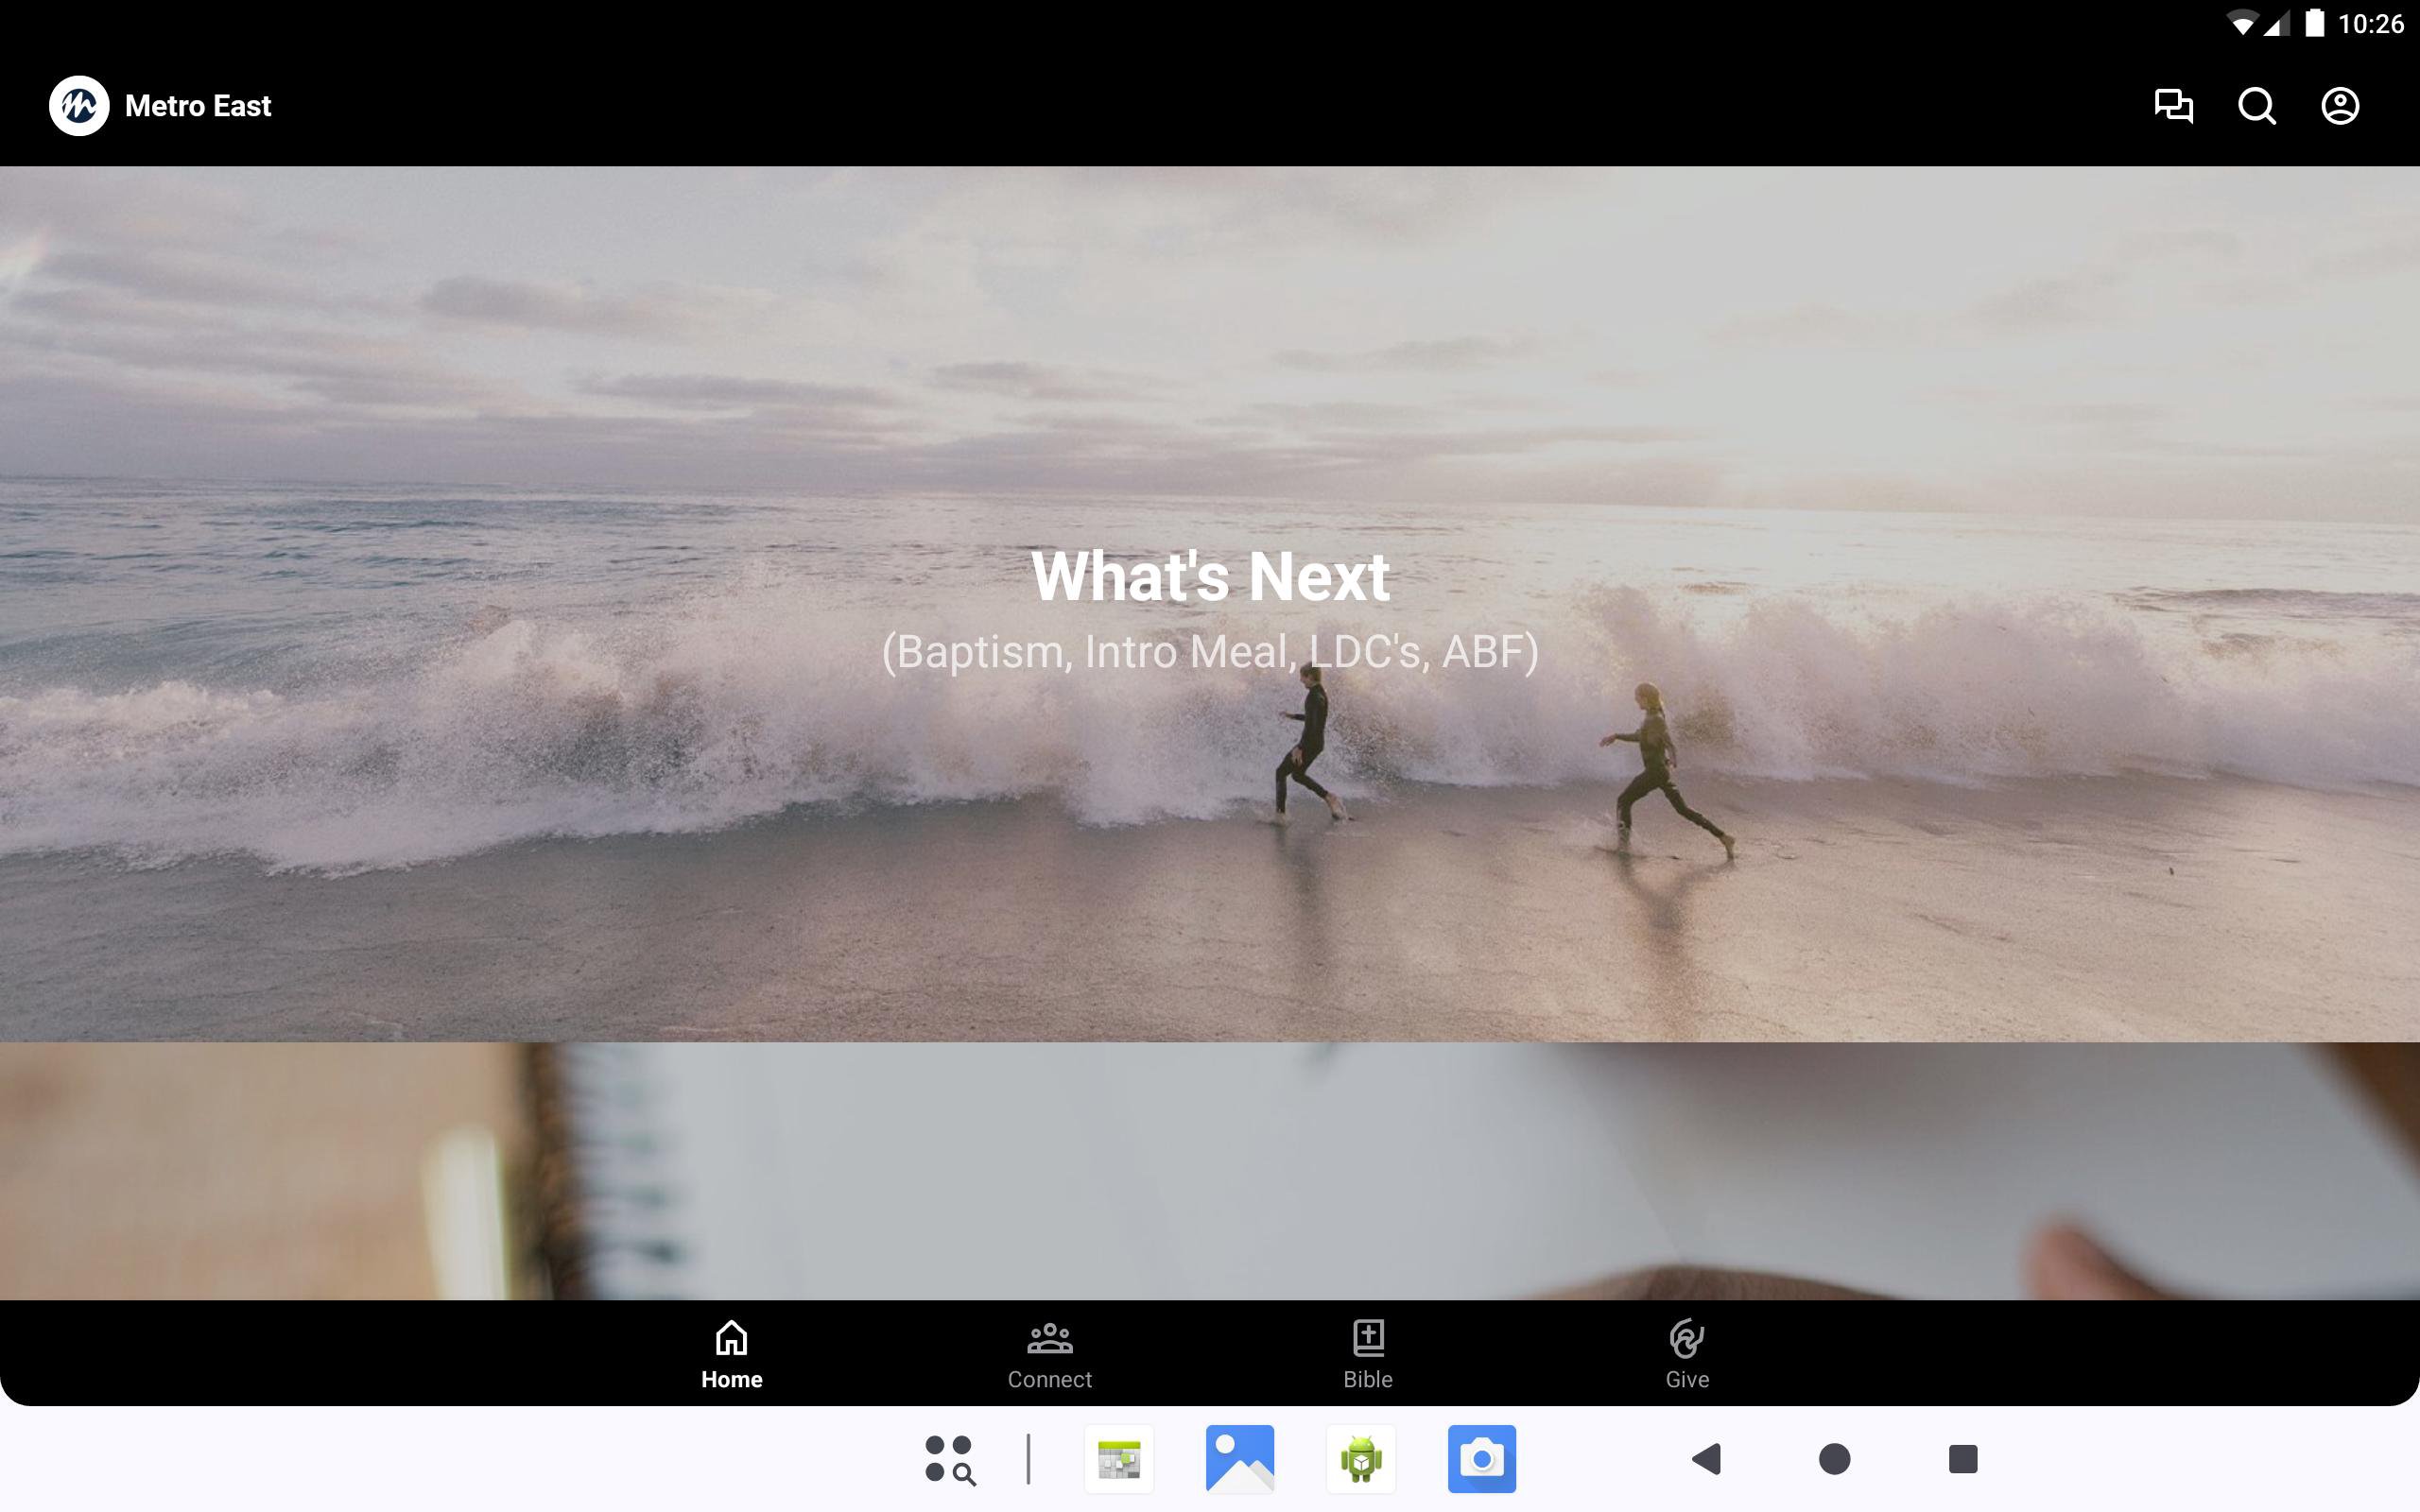Tap the Baptism, Intro Meal subtitle text
Viewport: 2420px width, 1512px height.
click(x=1210, y=652)
